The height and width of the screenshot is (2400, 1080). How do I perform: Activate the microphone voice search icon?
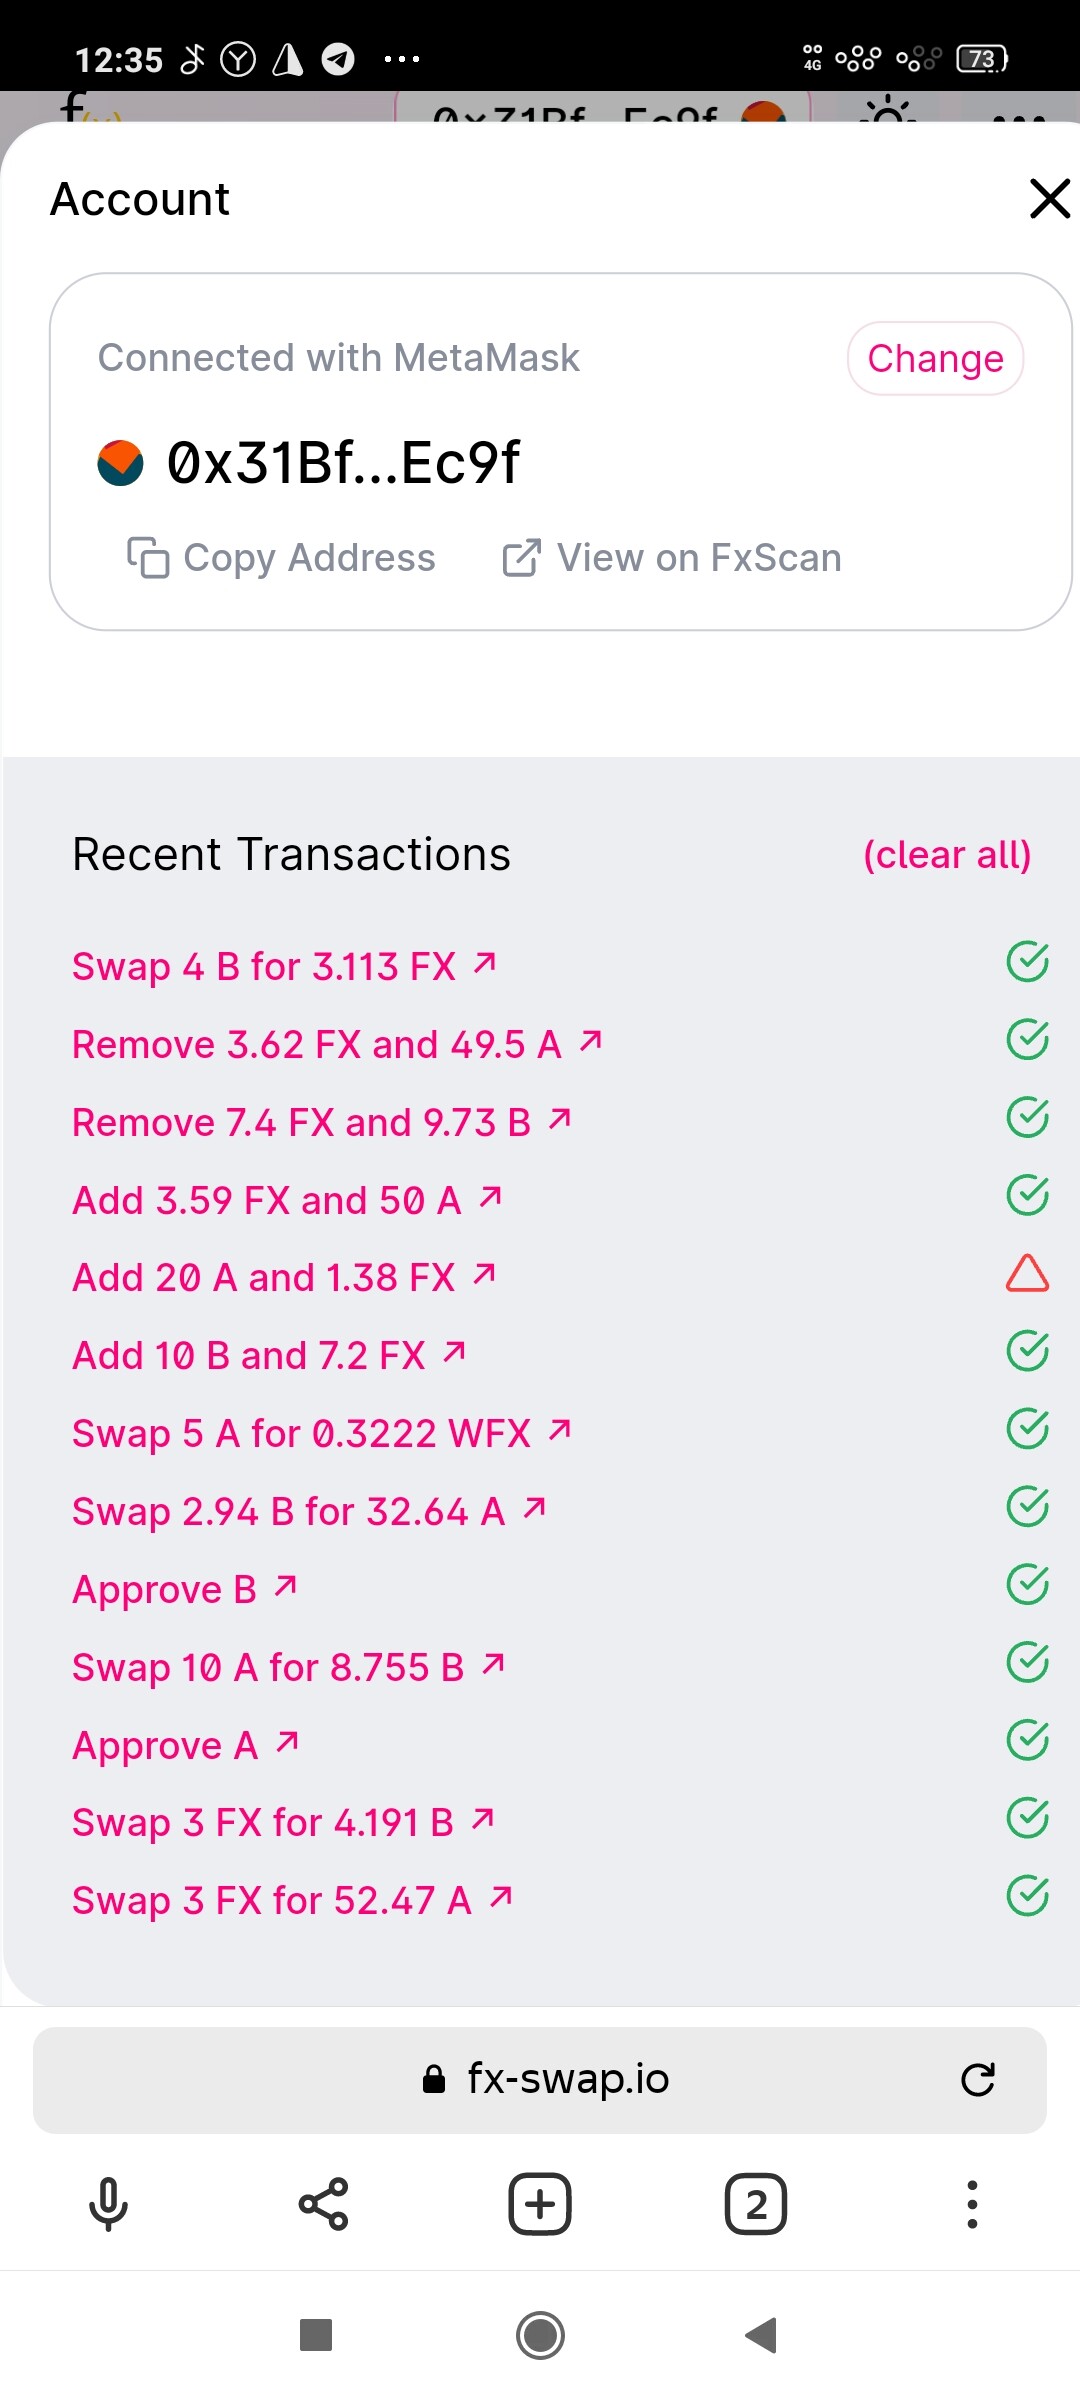click(108, 2204)
